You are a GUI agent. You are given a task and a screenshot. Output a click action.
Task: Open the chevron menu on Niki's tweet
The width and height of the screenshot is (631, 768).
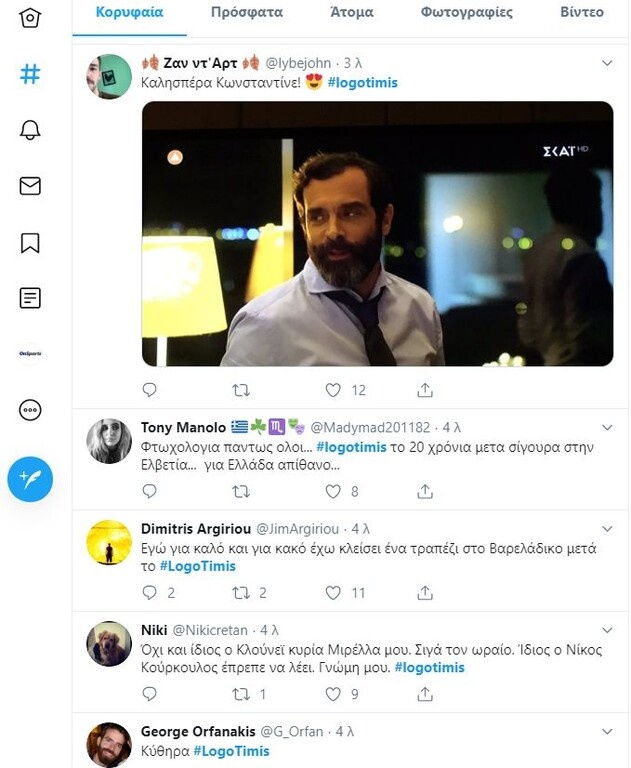click(x=607, y=630)
